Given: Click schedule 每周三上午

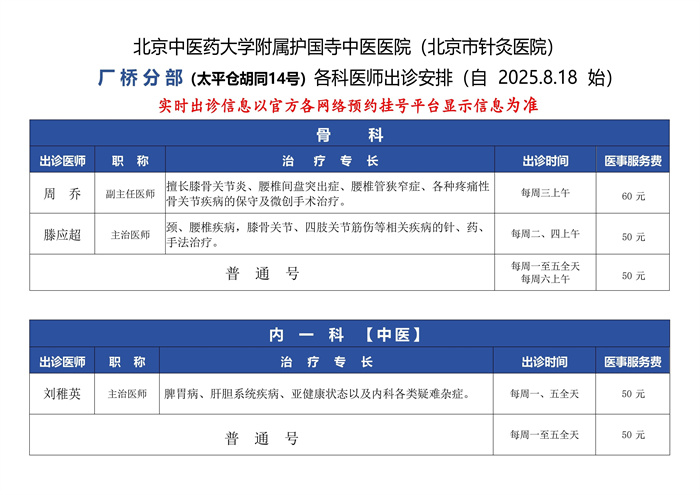Looking at the screenshot, I should click(x=545, y=193).
